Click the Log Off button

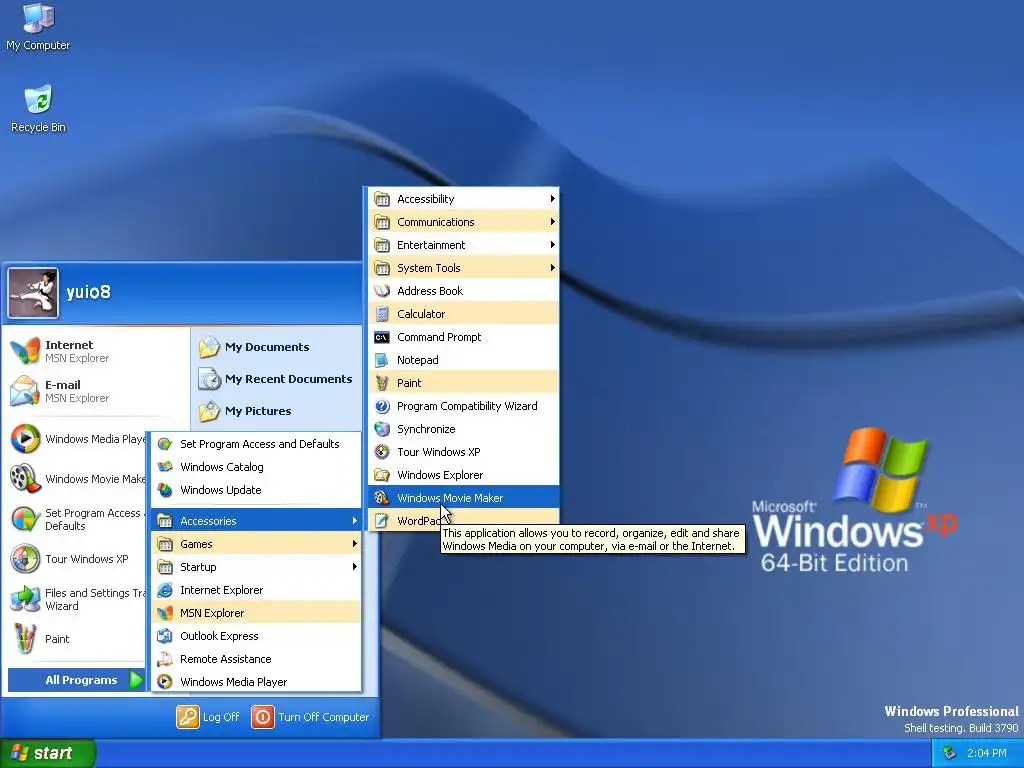208,716
